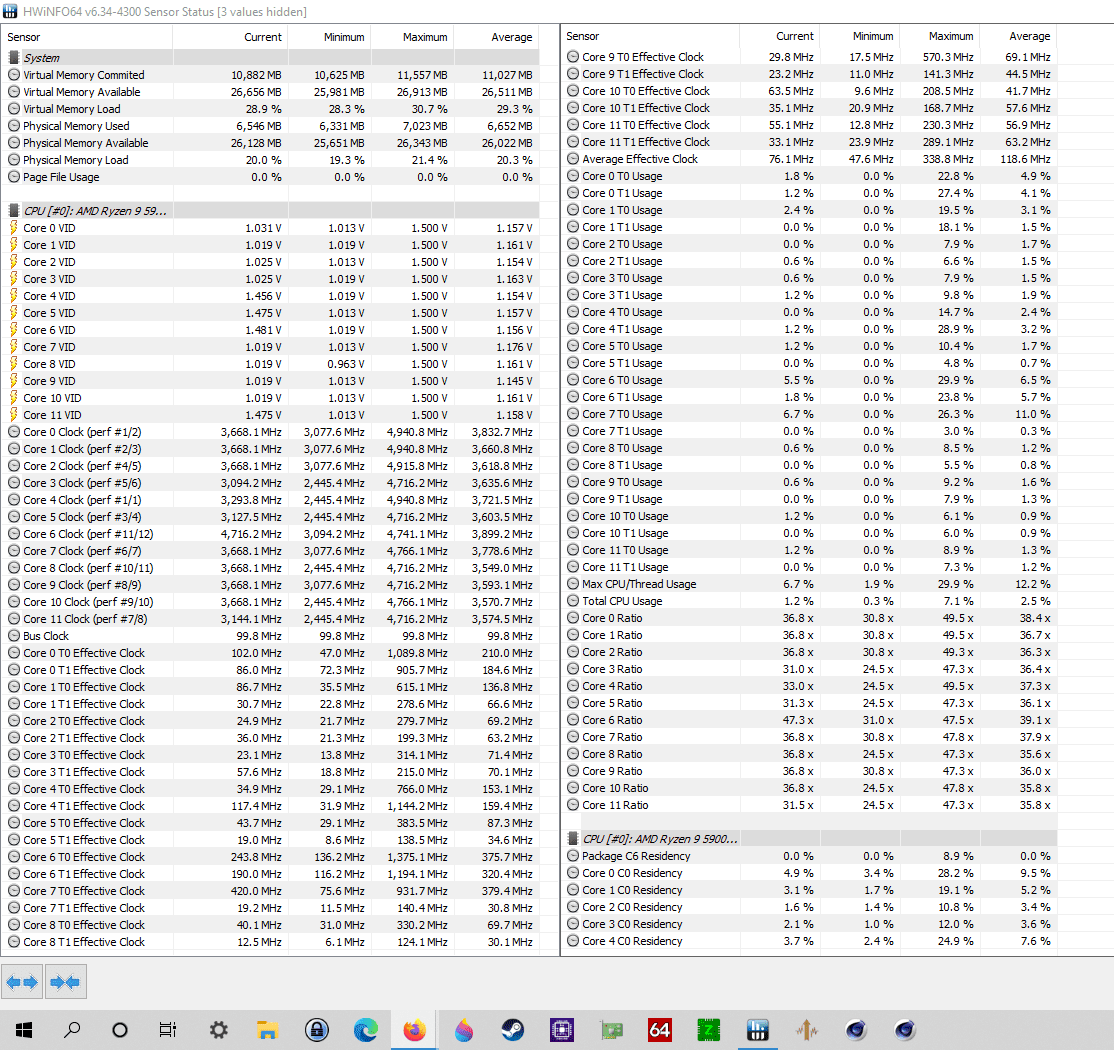The image size is (1114, 1050).
Task: Click the left panel Average column header
Action: (x=496, y=37)
